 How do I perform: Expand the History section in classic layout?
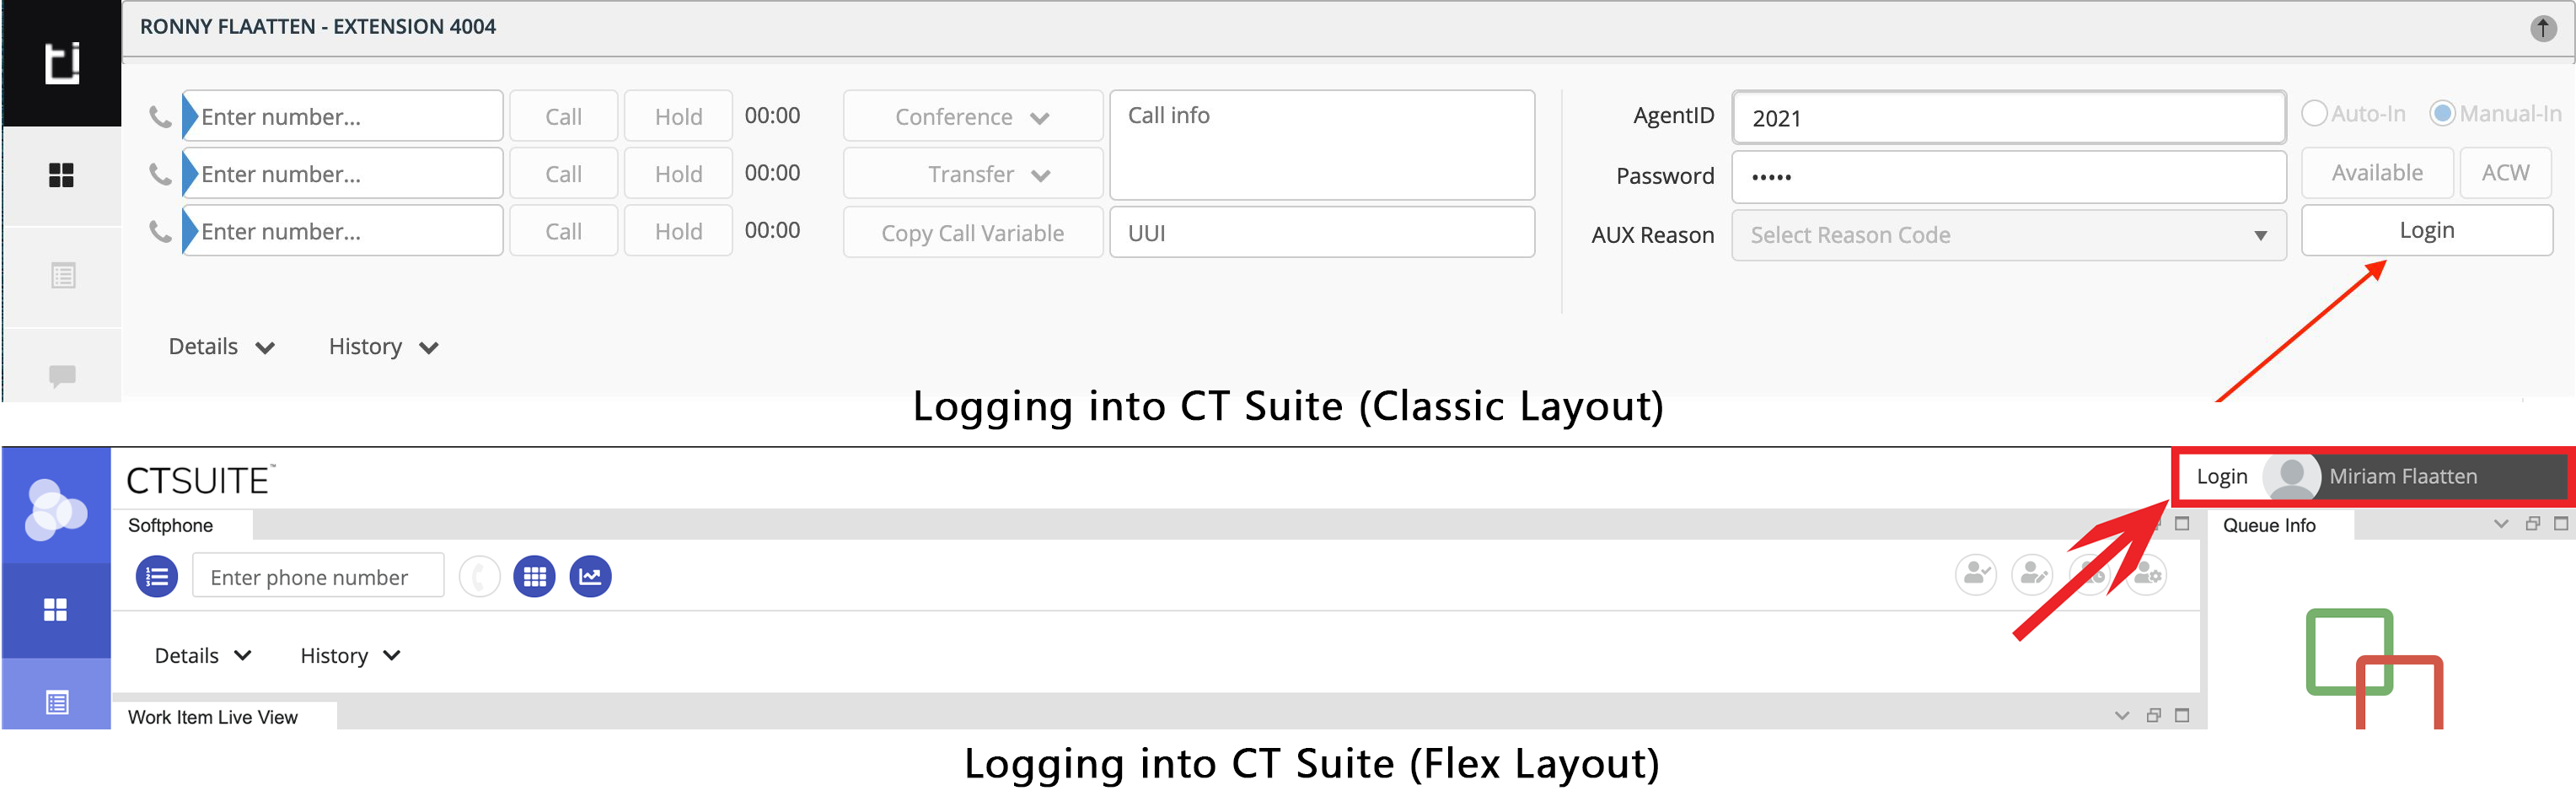[x=383, y=346]
